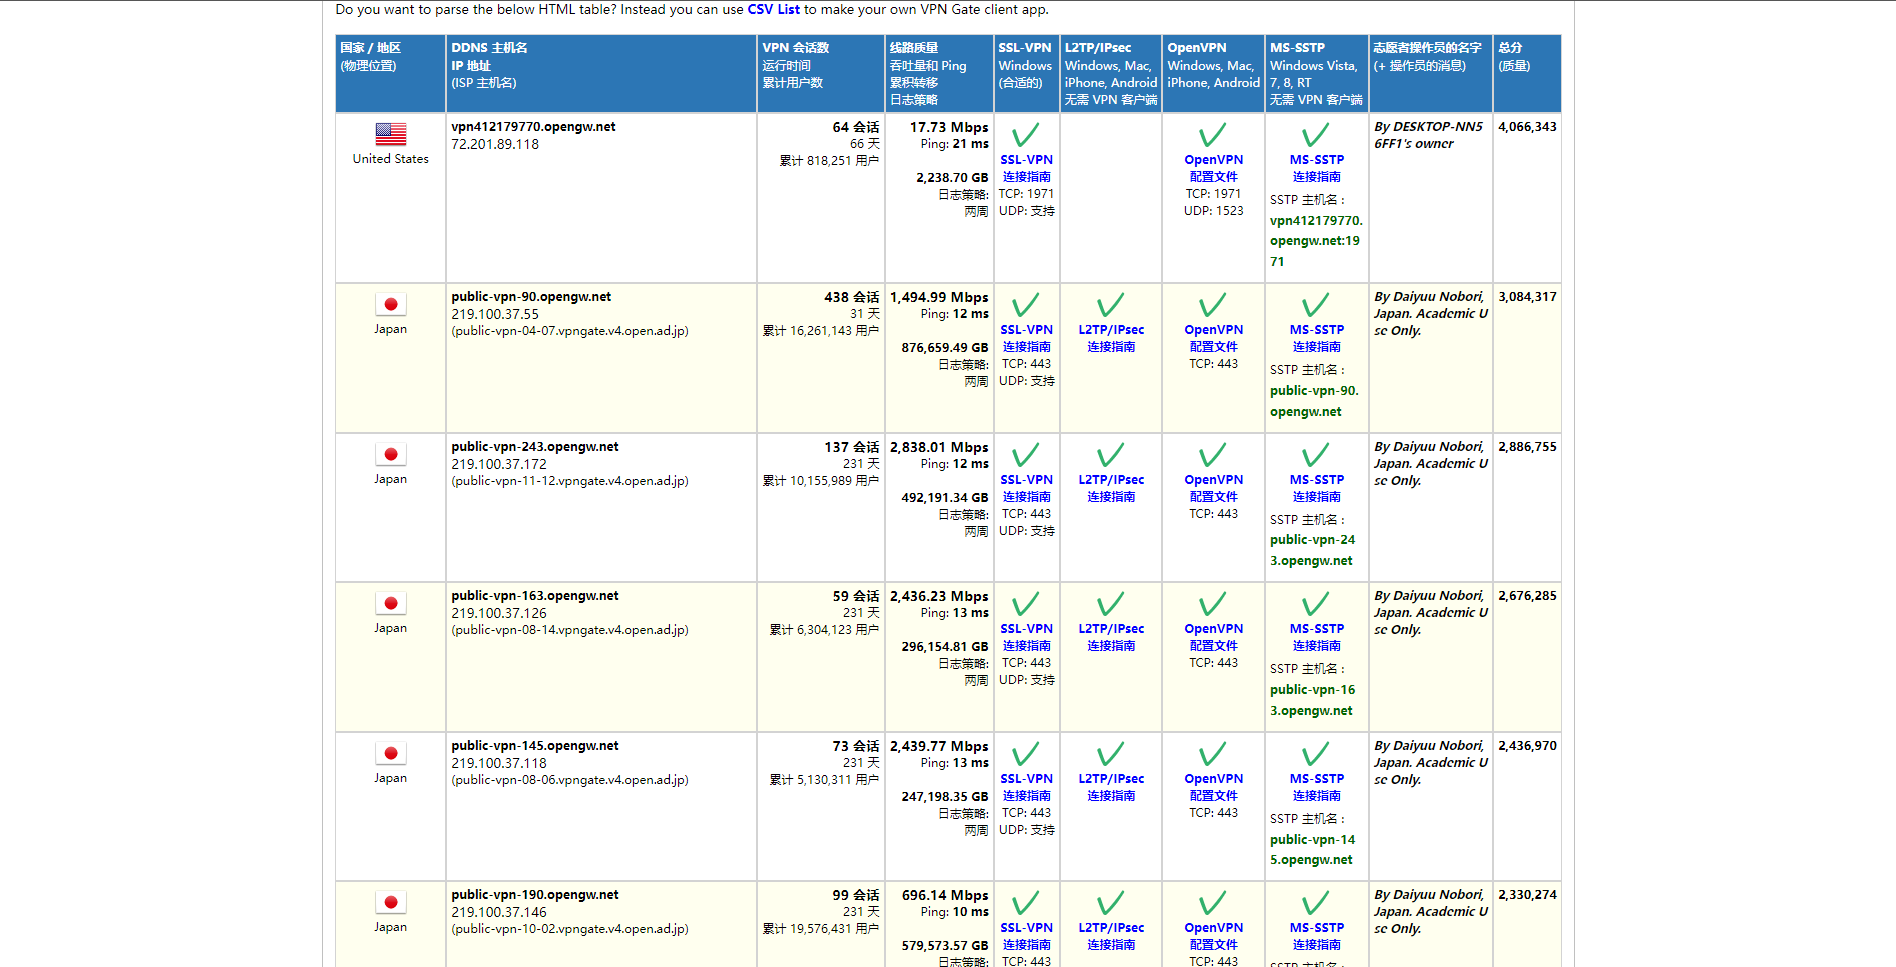Click L2TP/IPsec checkmark in public-vpn-90 row

click(x=1111, y=305)
